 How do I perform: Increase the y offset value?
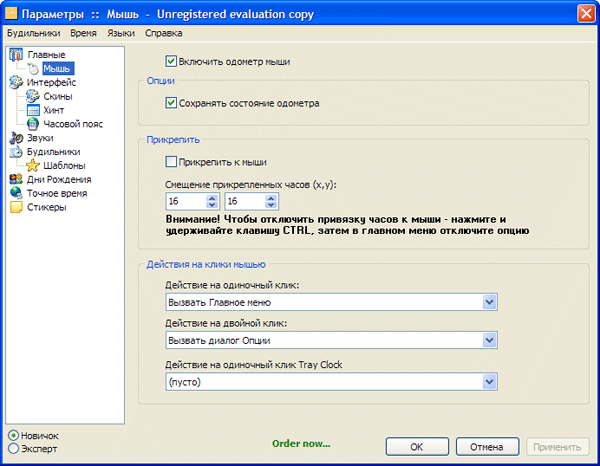tap(271, 198)
